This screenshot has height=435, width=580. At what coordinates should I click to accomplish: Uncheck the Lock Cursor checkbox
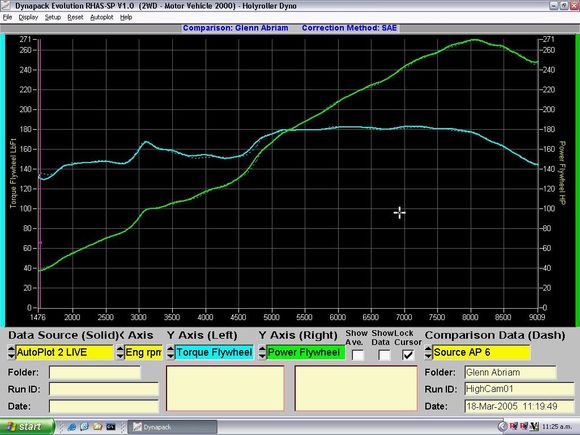408,355
